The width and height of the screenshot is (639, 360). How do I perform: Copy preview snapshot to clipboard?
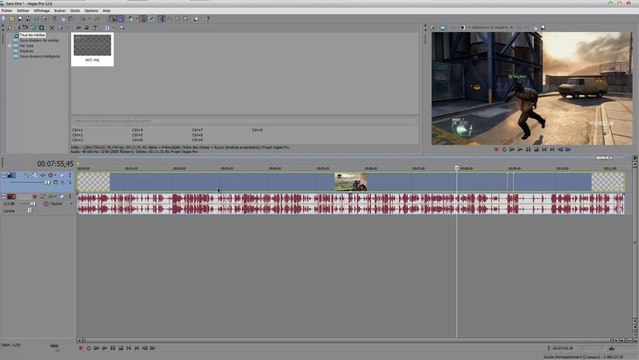pyautogui.click(x=535, y=28)
